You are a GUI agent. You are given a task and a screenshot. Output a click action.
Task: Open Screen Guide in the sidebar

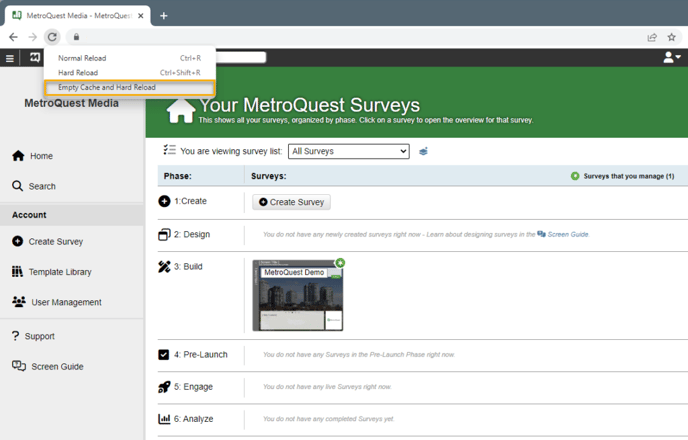point(57,366)
